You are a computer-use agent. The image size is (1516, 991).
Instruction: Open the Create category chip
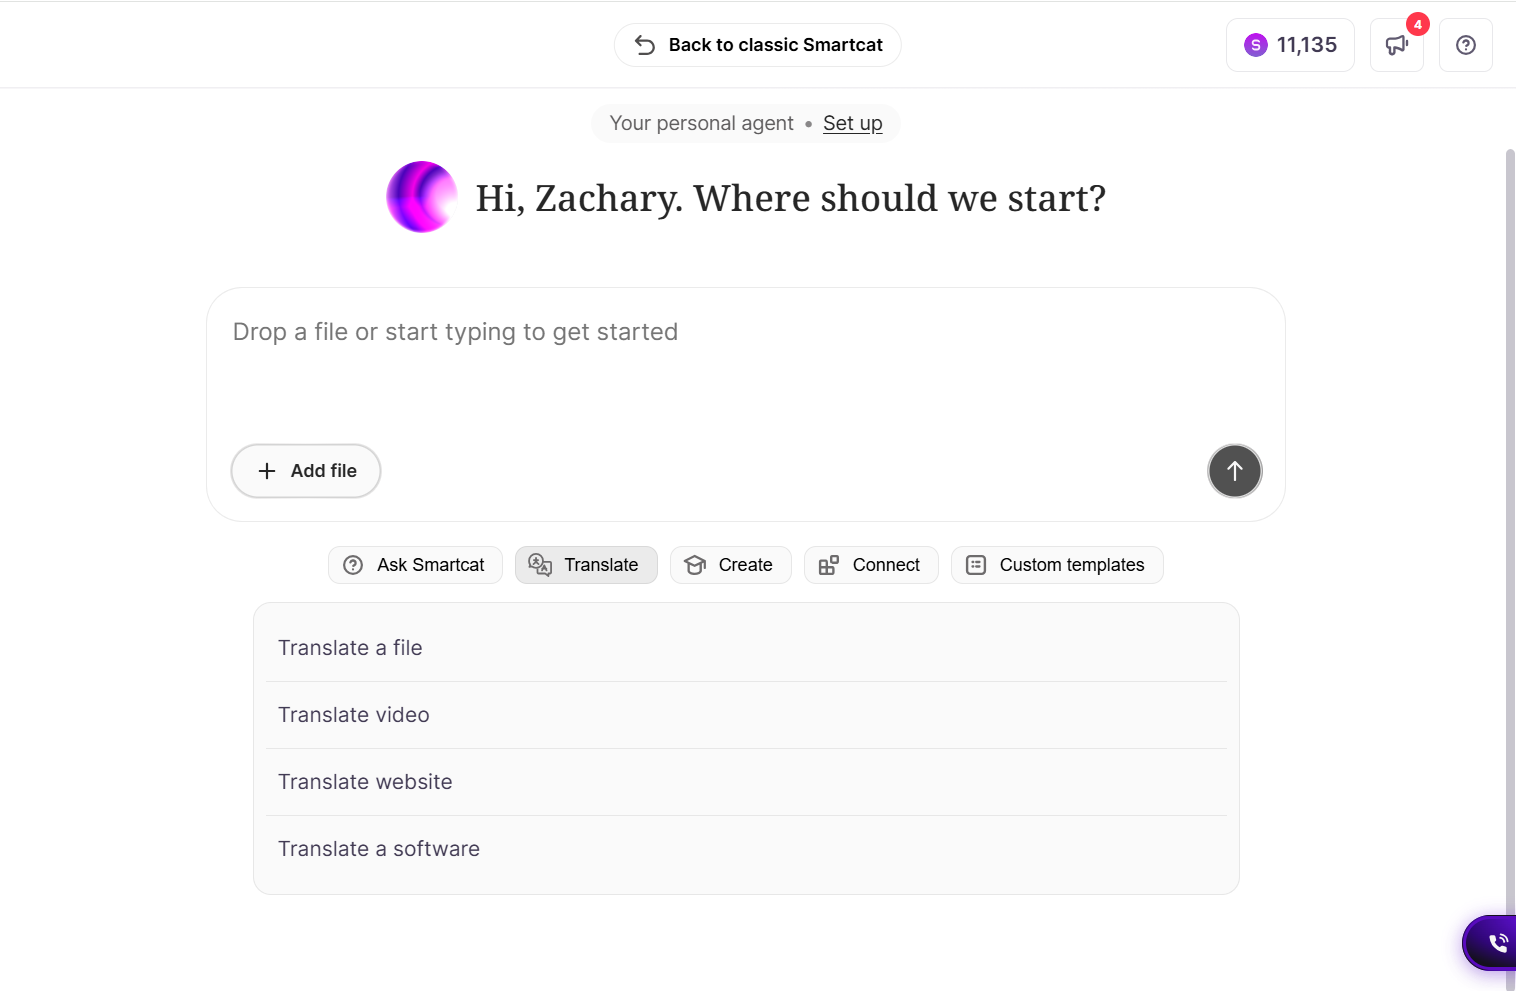730,565
